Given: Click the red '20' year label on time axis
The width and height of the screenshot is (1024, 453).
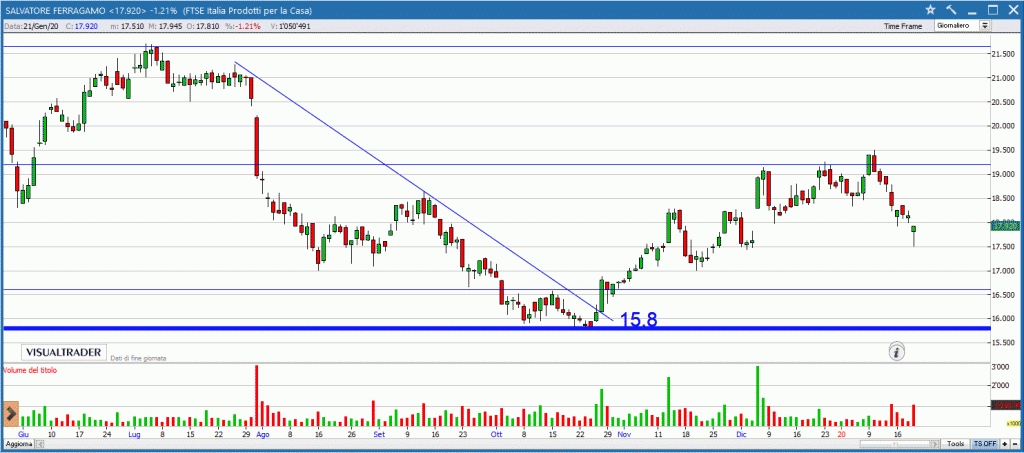Looking at the screenshot, I should (x=842, y=434).
